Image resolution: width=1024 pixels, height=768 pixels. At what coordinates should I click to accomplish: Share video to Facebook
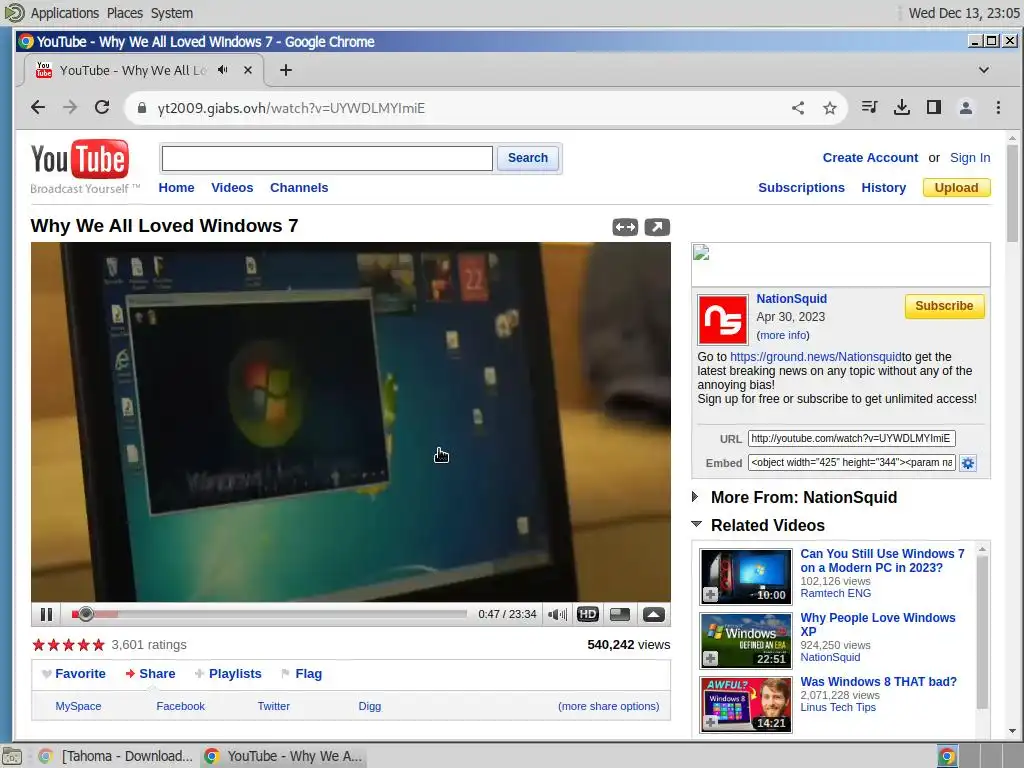(180, 706)
